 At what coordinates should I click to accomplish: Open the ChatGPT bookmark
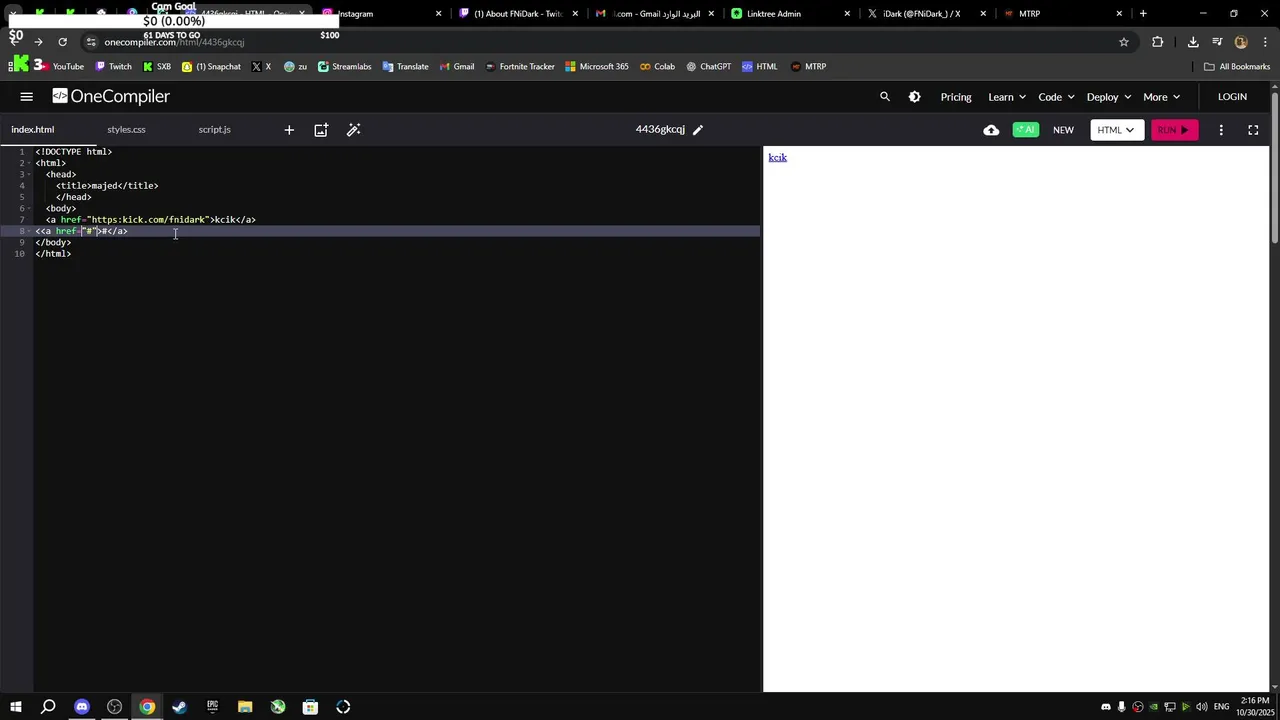708,67
